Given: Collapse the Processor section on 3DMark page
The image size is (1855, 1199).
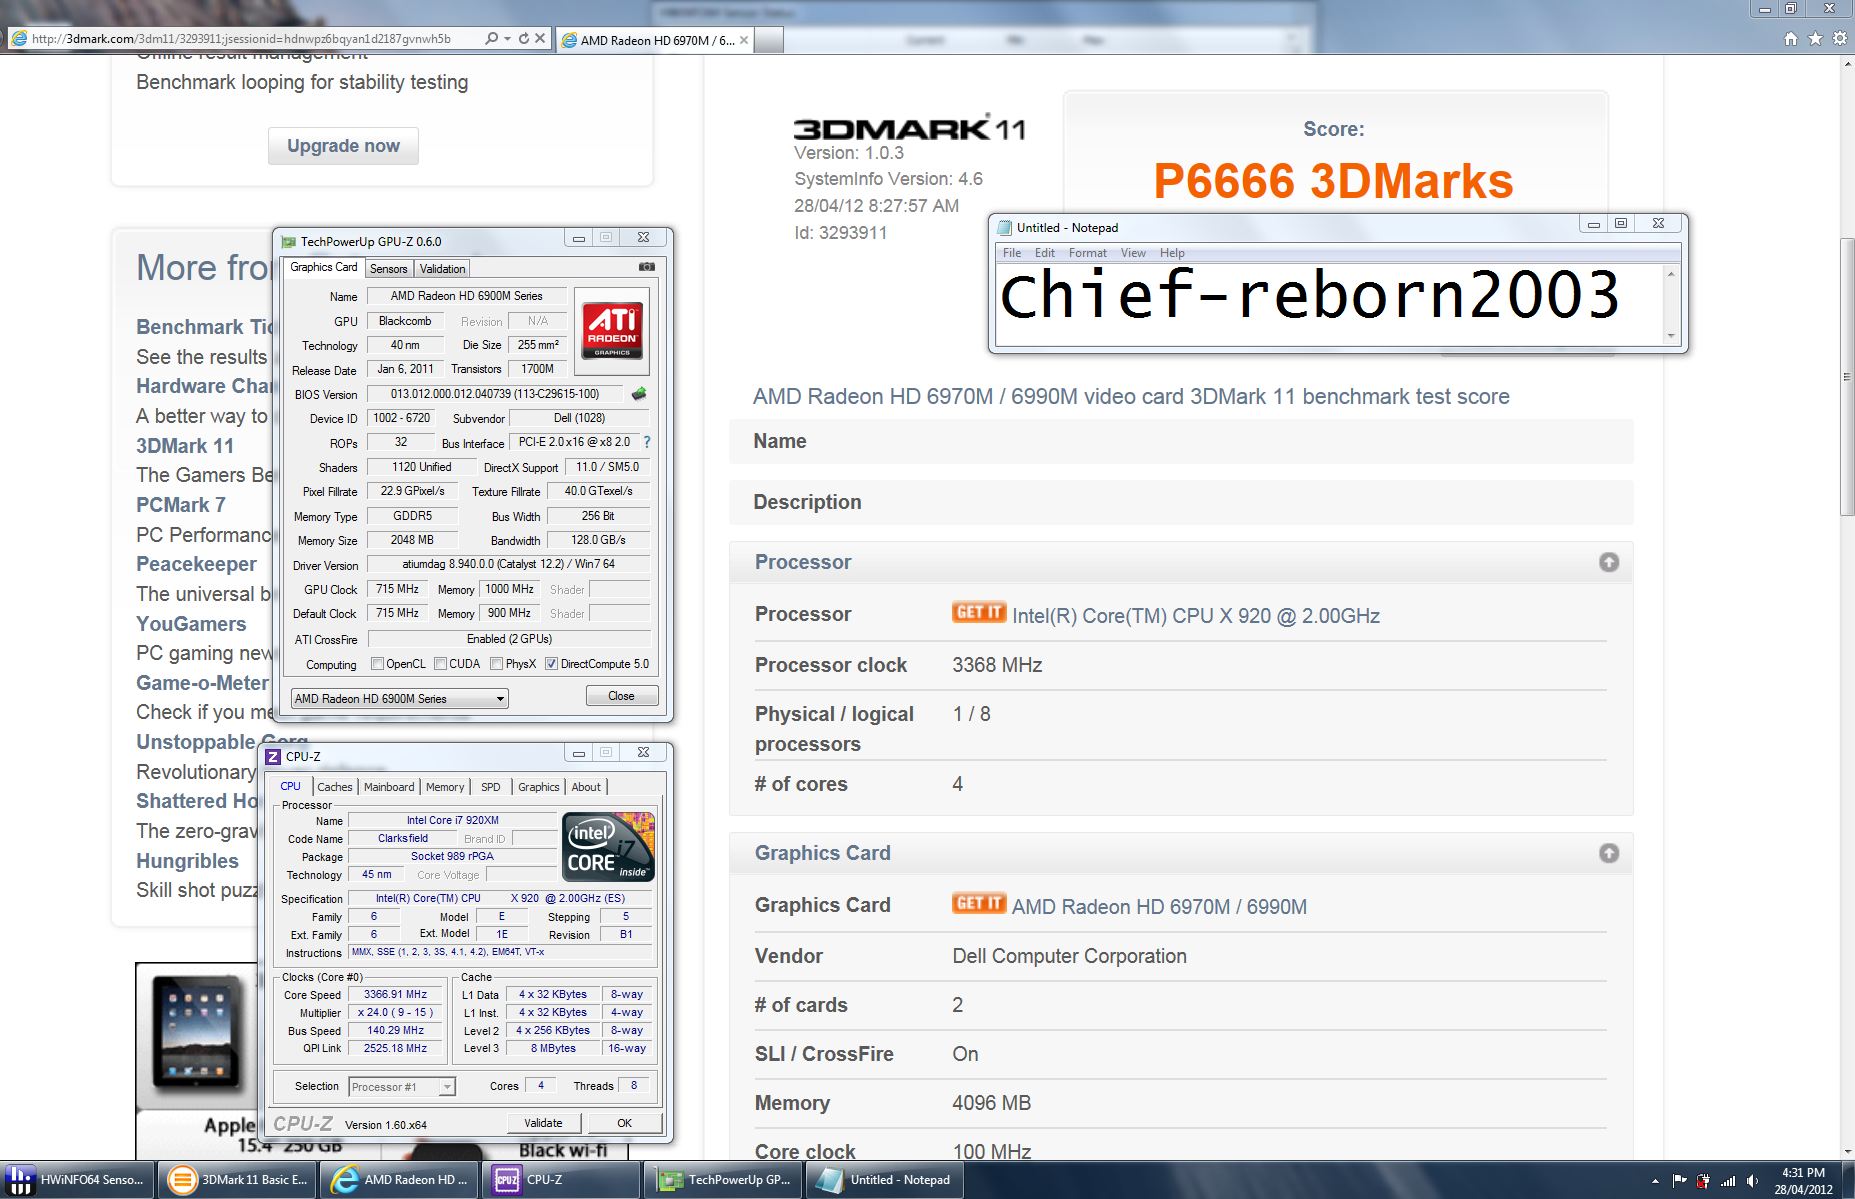Looking at the screenshot, I should [x=1608, y=562].
